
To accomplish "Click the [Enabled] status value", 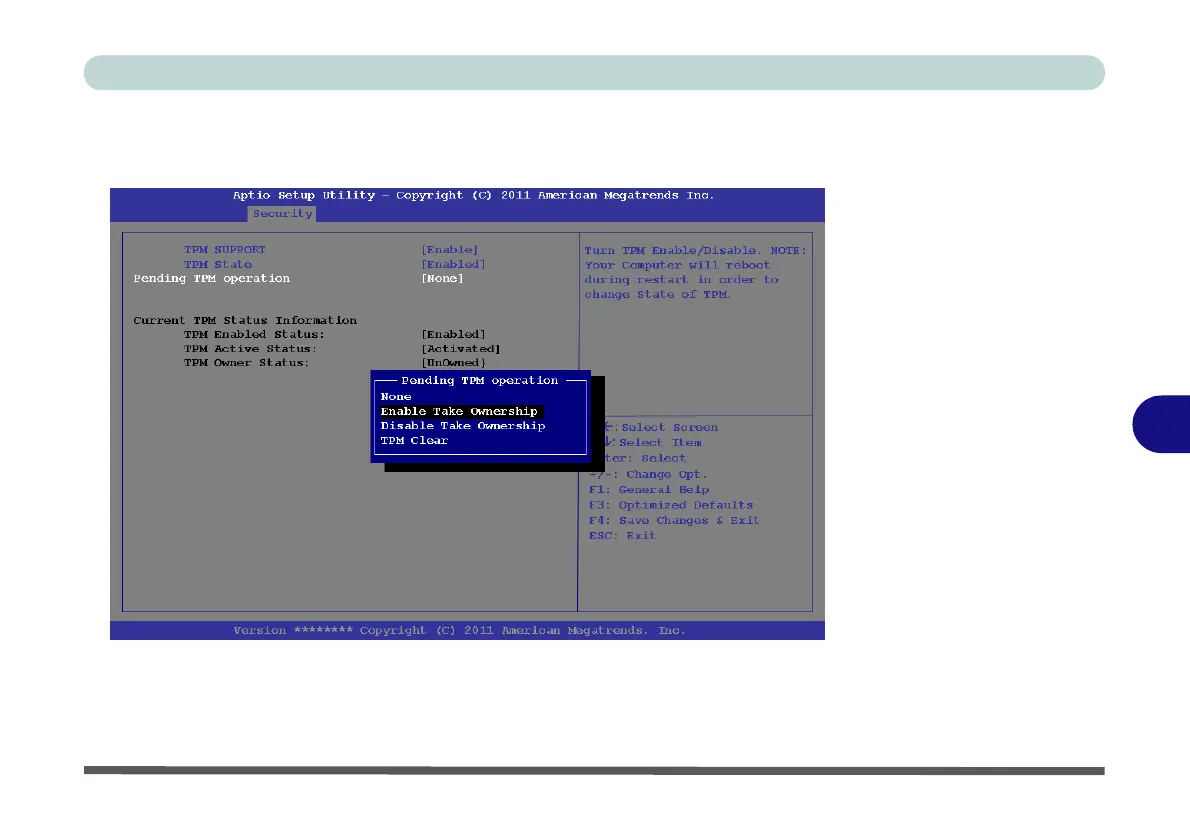I will tap(453, 335).
